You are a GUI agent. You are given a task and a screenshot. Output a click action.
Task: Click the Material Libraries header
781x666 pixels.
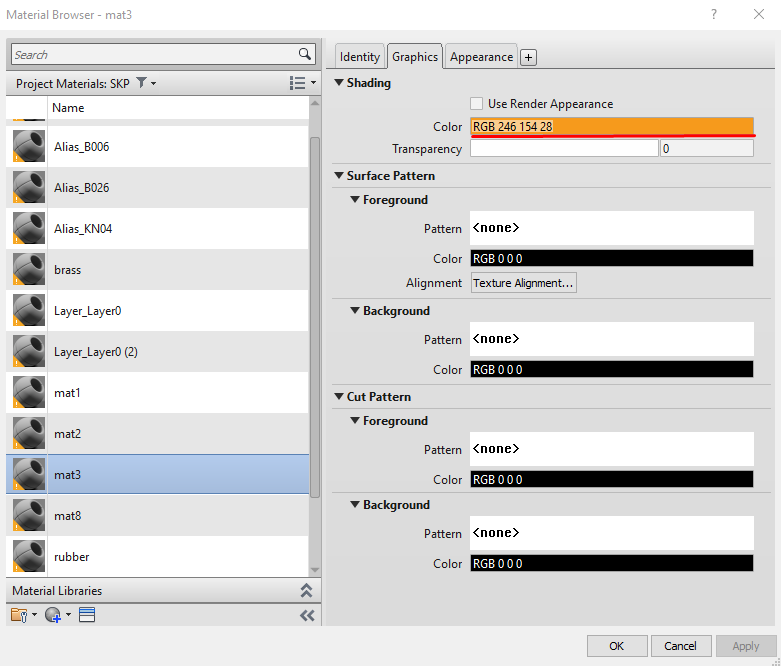point(163,590)
